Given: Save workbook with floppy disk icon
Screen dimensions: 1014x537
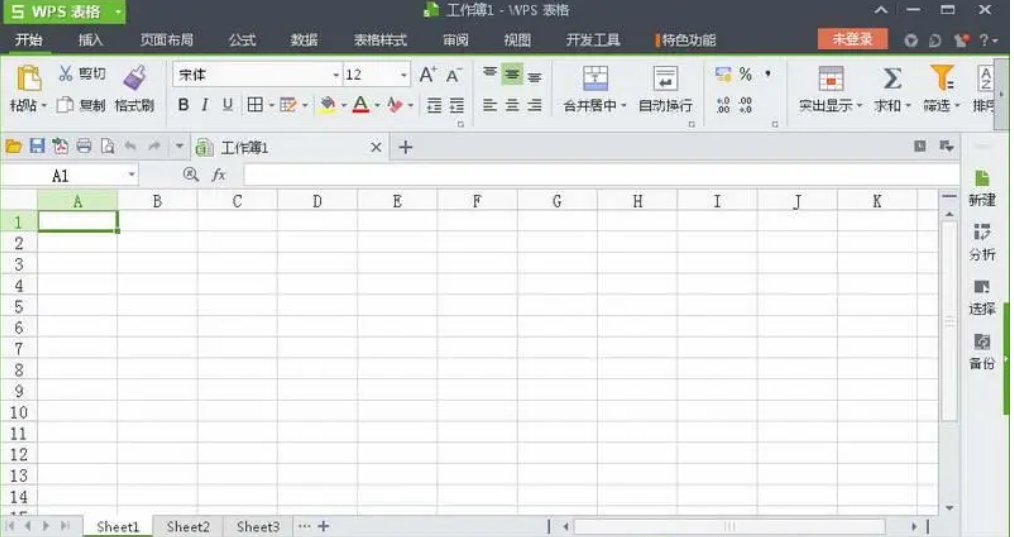Looking at the screenshot, I should point(38,146).
